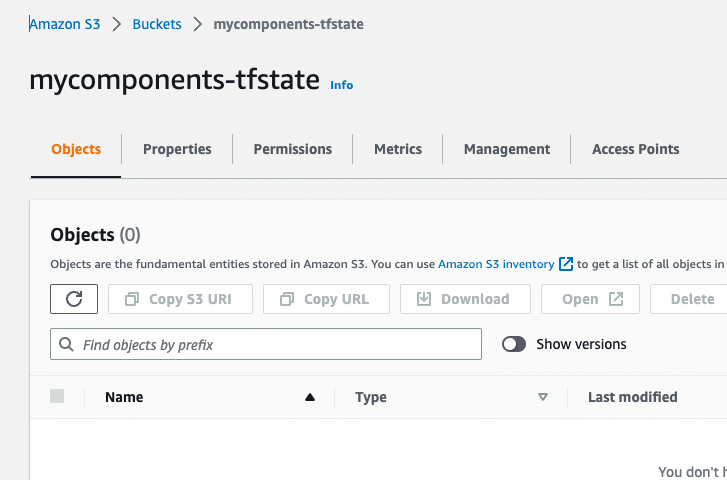The height and width of the screenshot is (480, 727).
Task: Open the Amazon S3 inventory link
Action: coord(496,264)
